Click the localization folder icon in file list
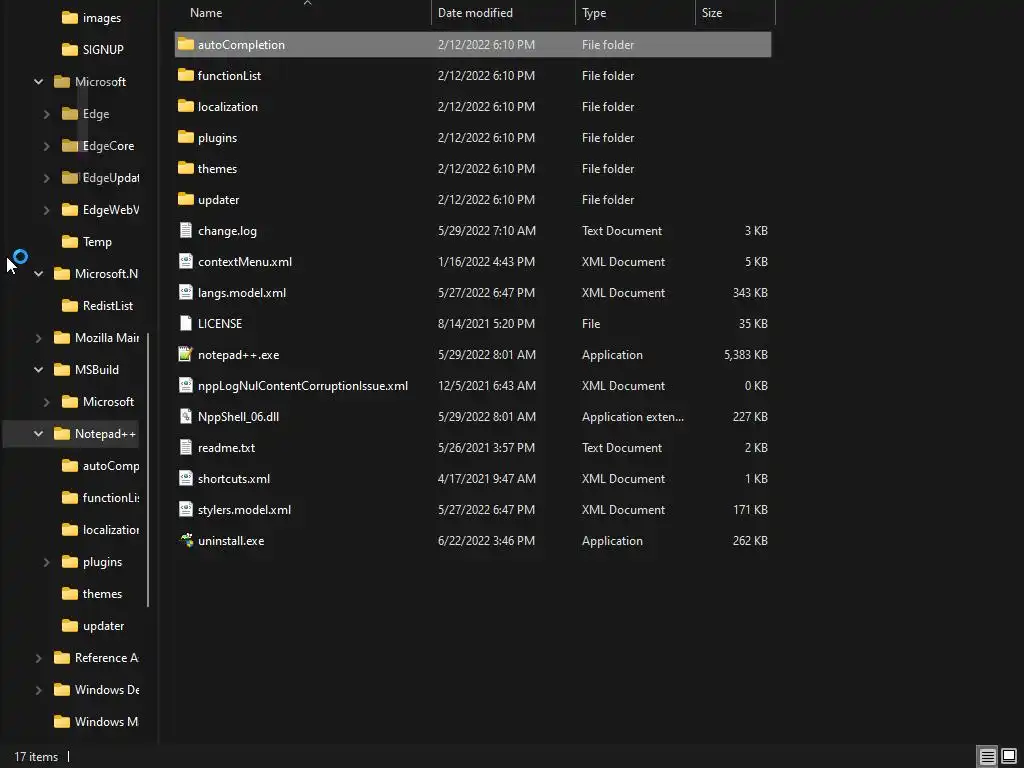The height and width of the screenshot is (768, 1024). (x=185, y=106)
